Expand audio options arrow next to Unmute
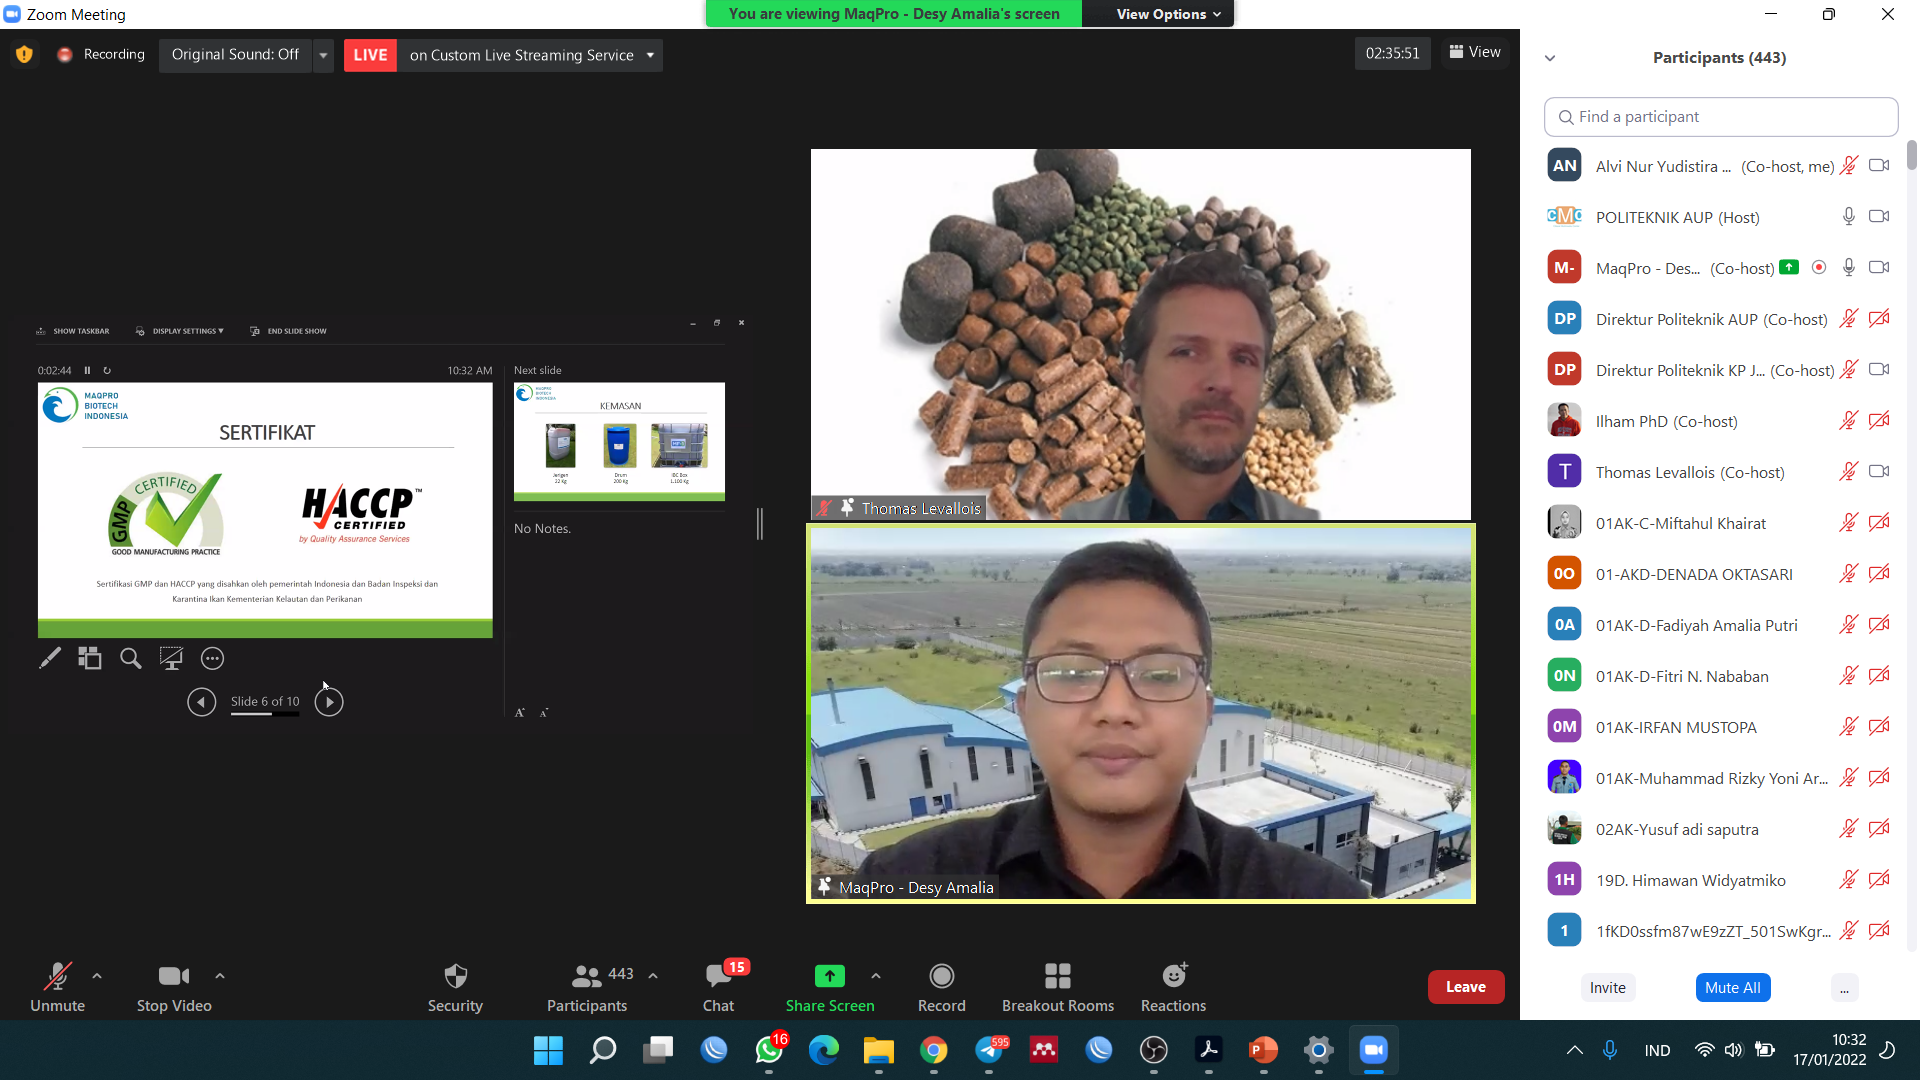 97,975
